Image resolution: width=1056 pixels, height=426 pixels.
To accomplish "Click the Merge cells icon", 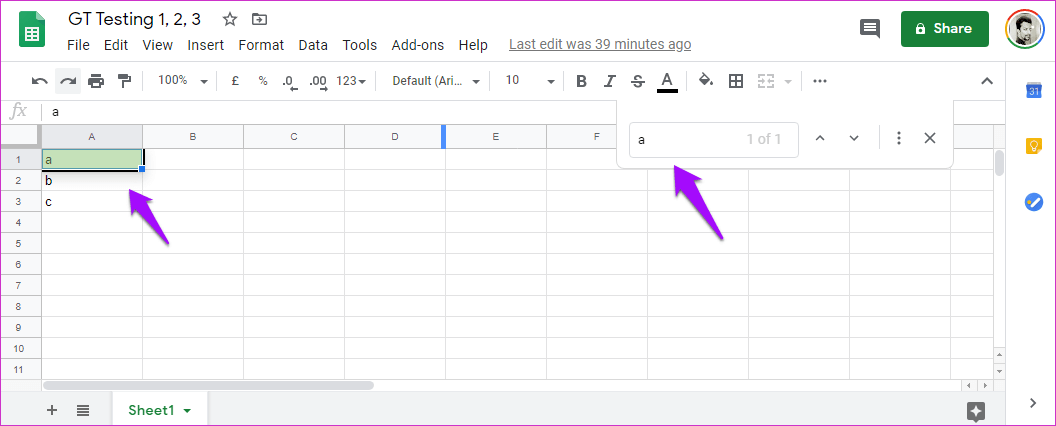I will tap(766, 81).
